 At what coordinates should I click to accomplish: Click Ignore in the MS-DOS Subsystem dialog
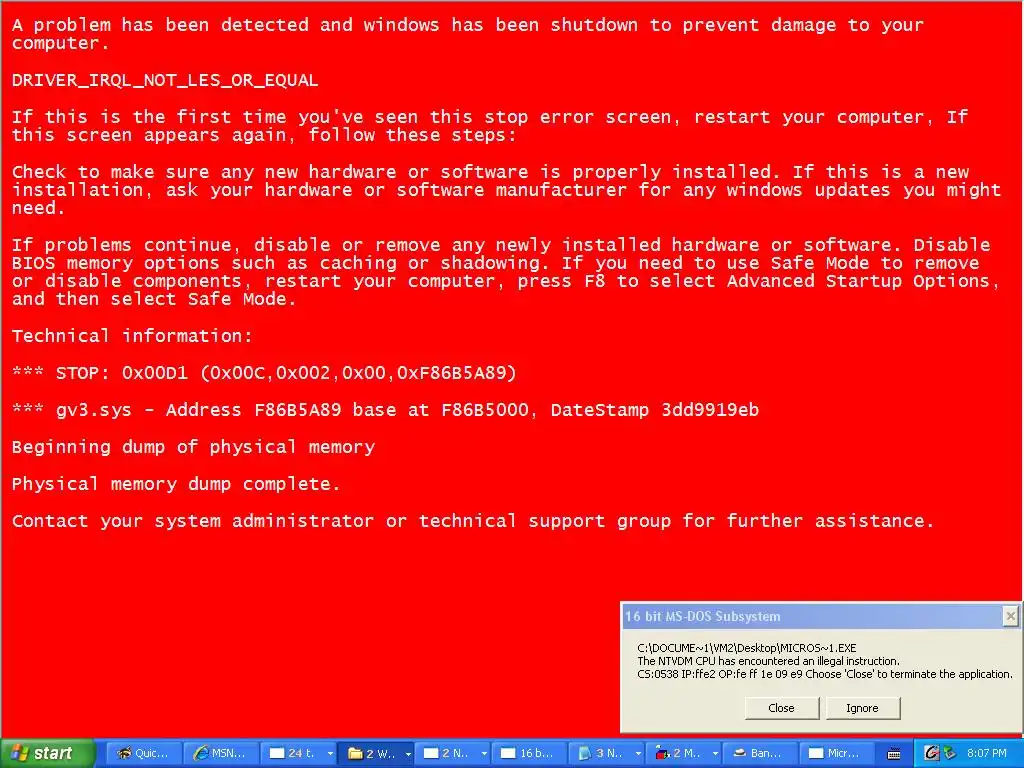coord(863,708)
